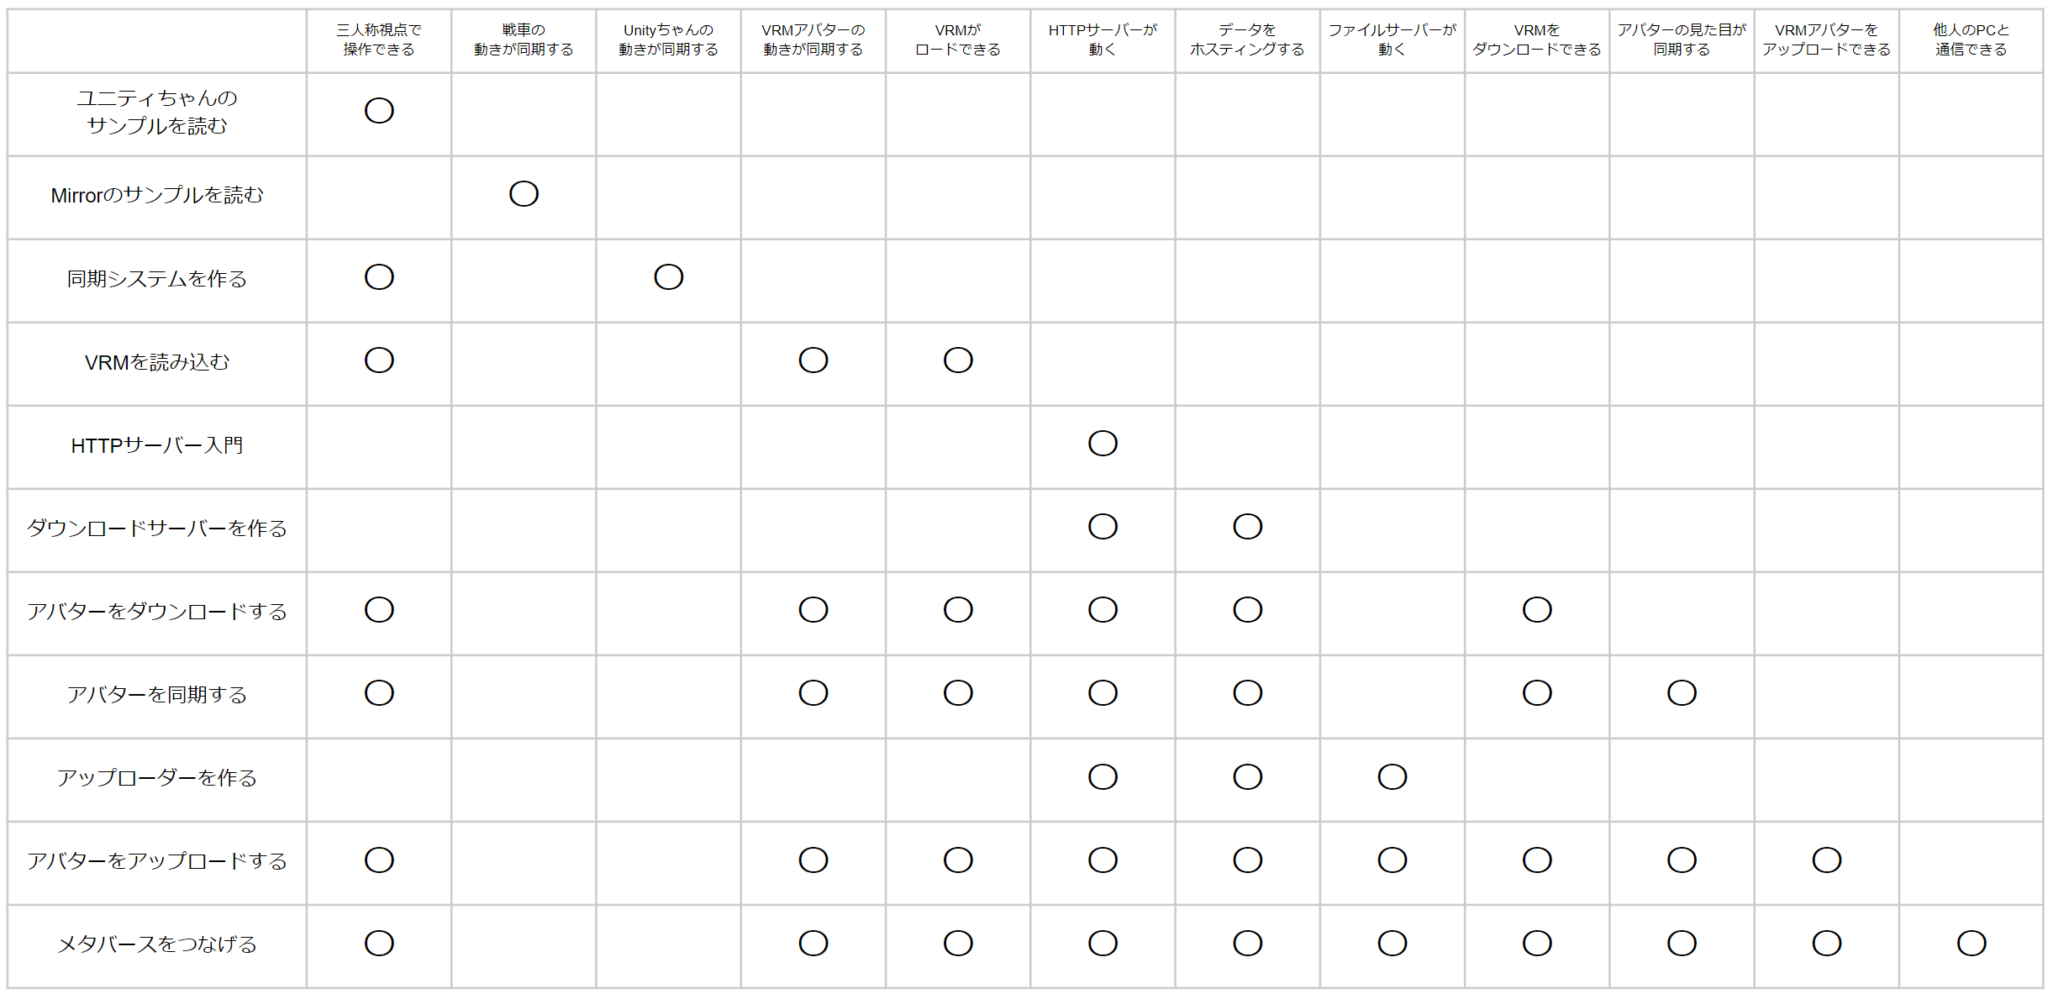Click the circle in the "HTTPサーバー入門" row
This screenshot has width=2048, height=994.
(1102, 443)
